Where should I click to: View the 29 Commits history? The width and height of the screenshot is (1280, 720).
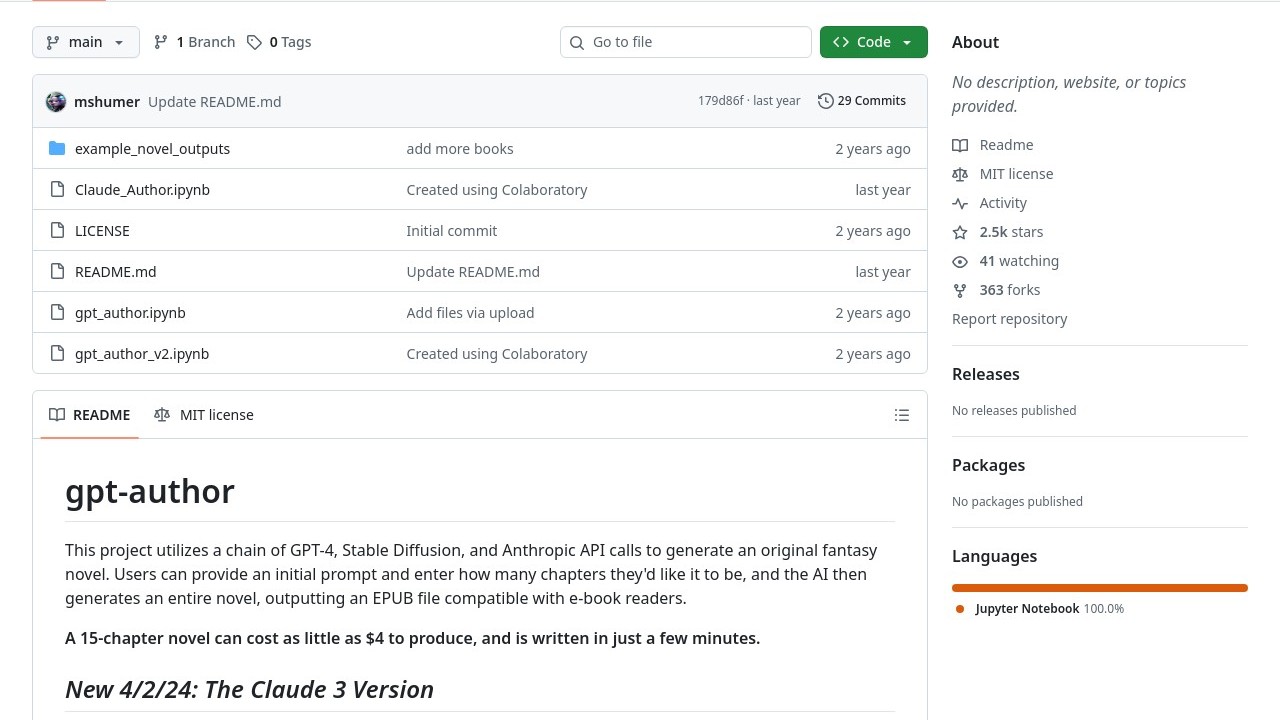[x=862, y=101]
